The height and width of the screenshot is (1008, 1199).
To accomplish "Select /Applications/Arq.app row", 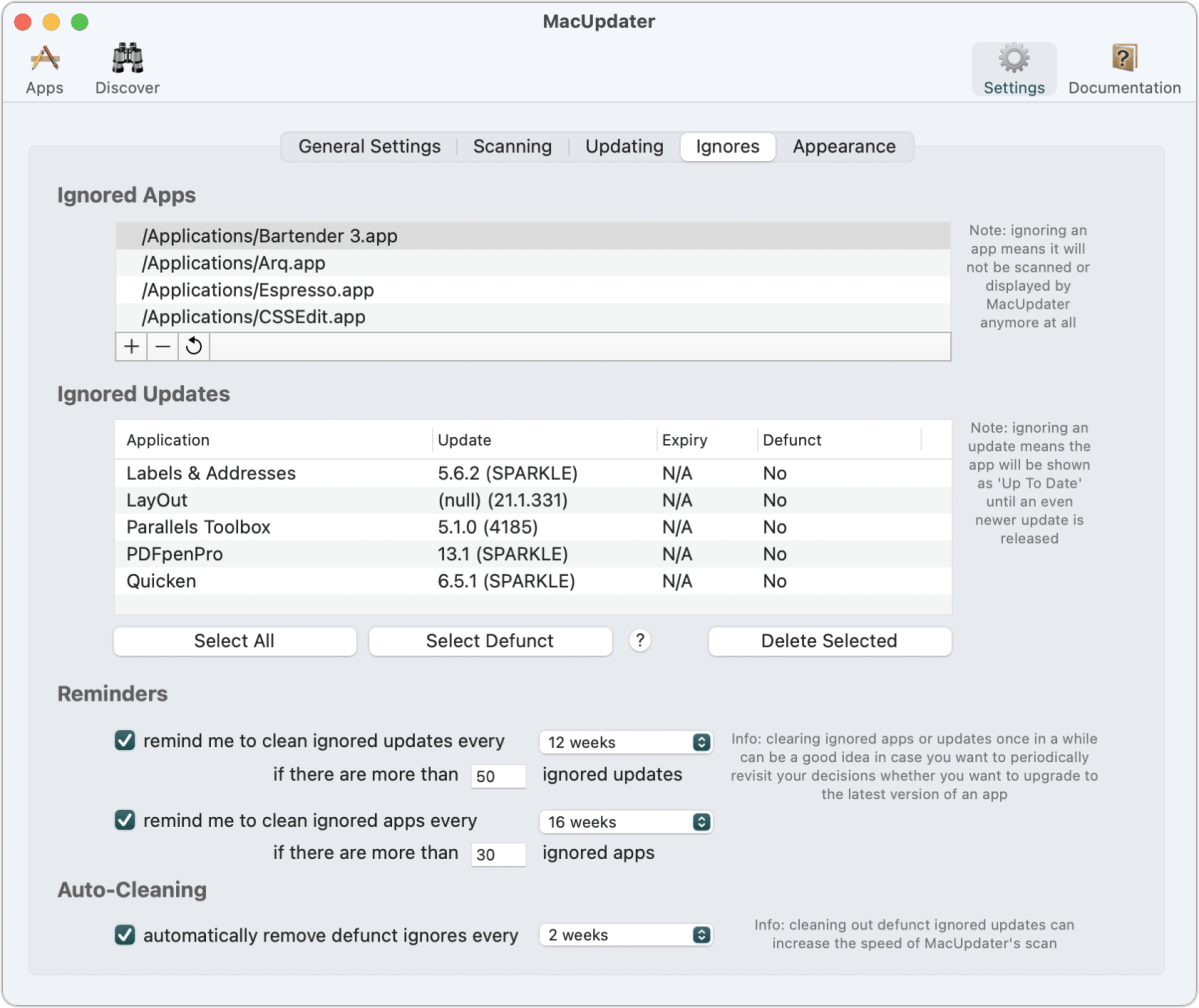I will click(x=533, y=263).
